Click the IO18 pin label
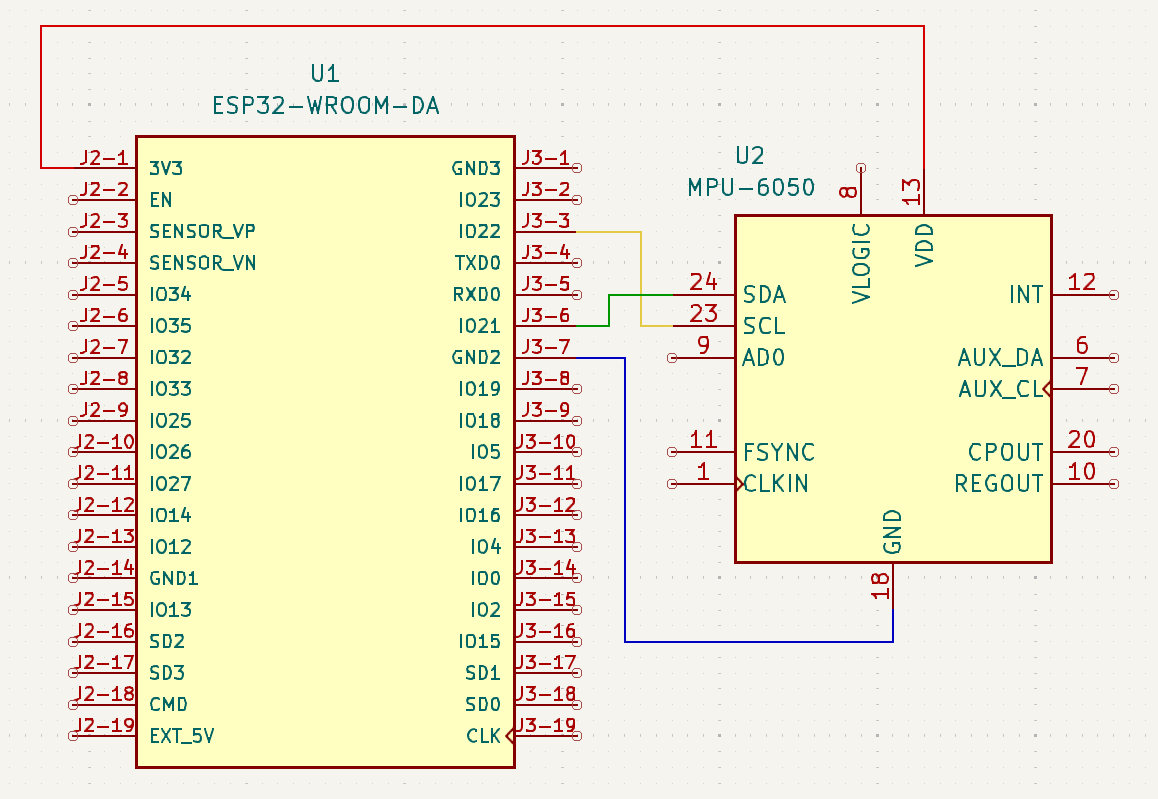This screenshot has height=799, width=1158. tap(479, 421)
